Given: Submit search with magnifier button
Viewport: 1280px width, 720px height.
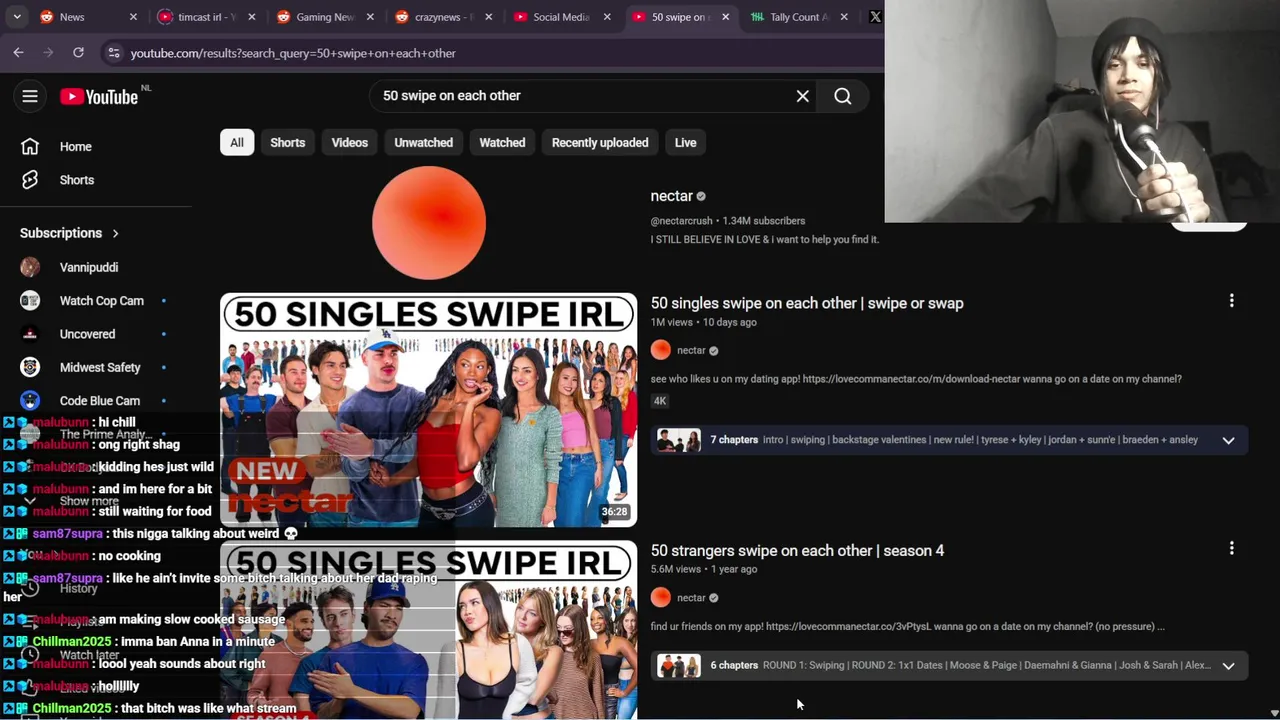Looking at the screenshot, I should (843, 96).
